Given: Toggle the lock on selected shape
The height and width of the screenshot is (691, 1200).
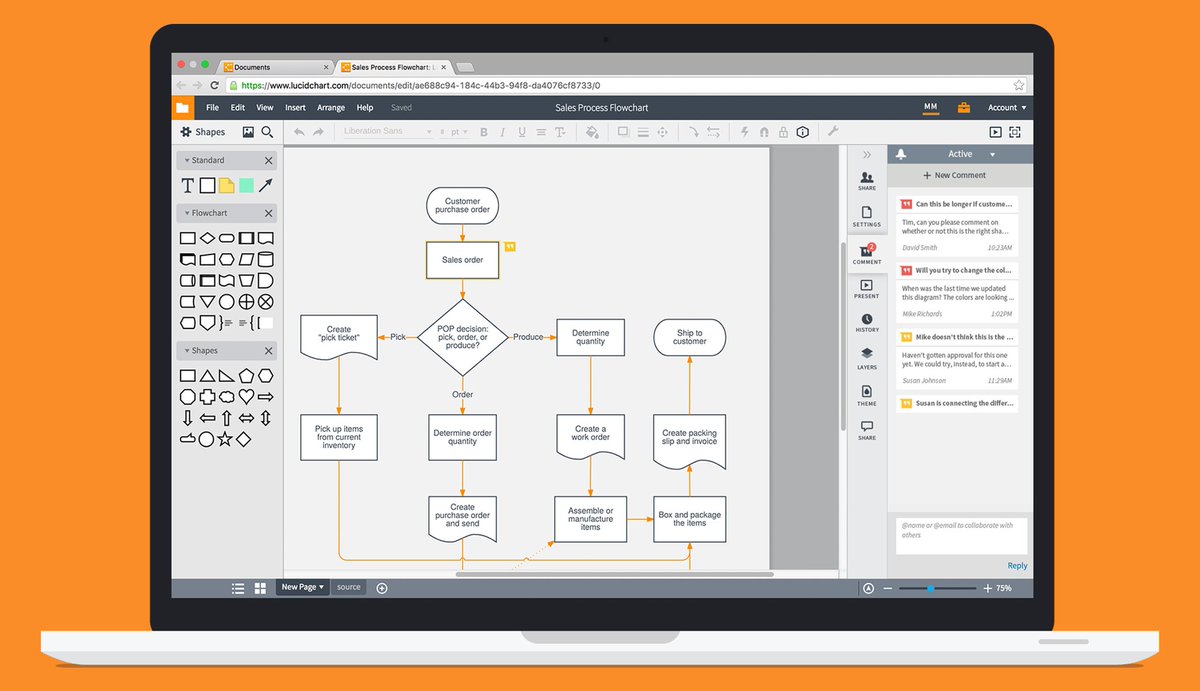Looking at the screenshot, I should pos(784,131).
